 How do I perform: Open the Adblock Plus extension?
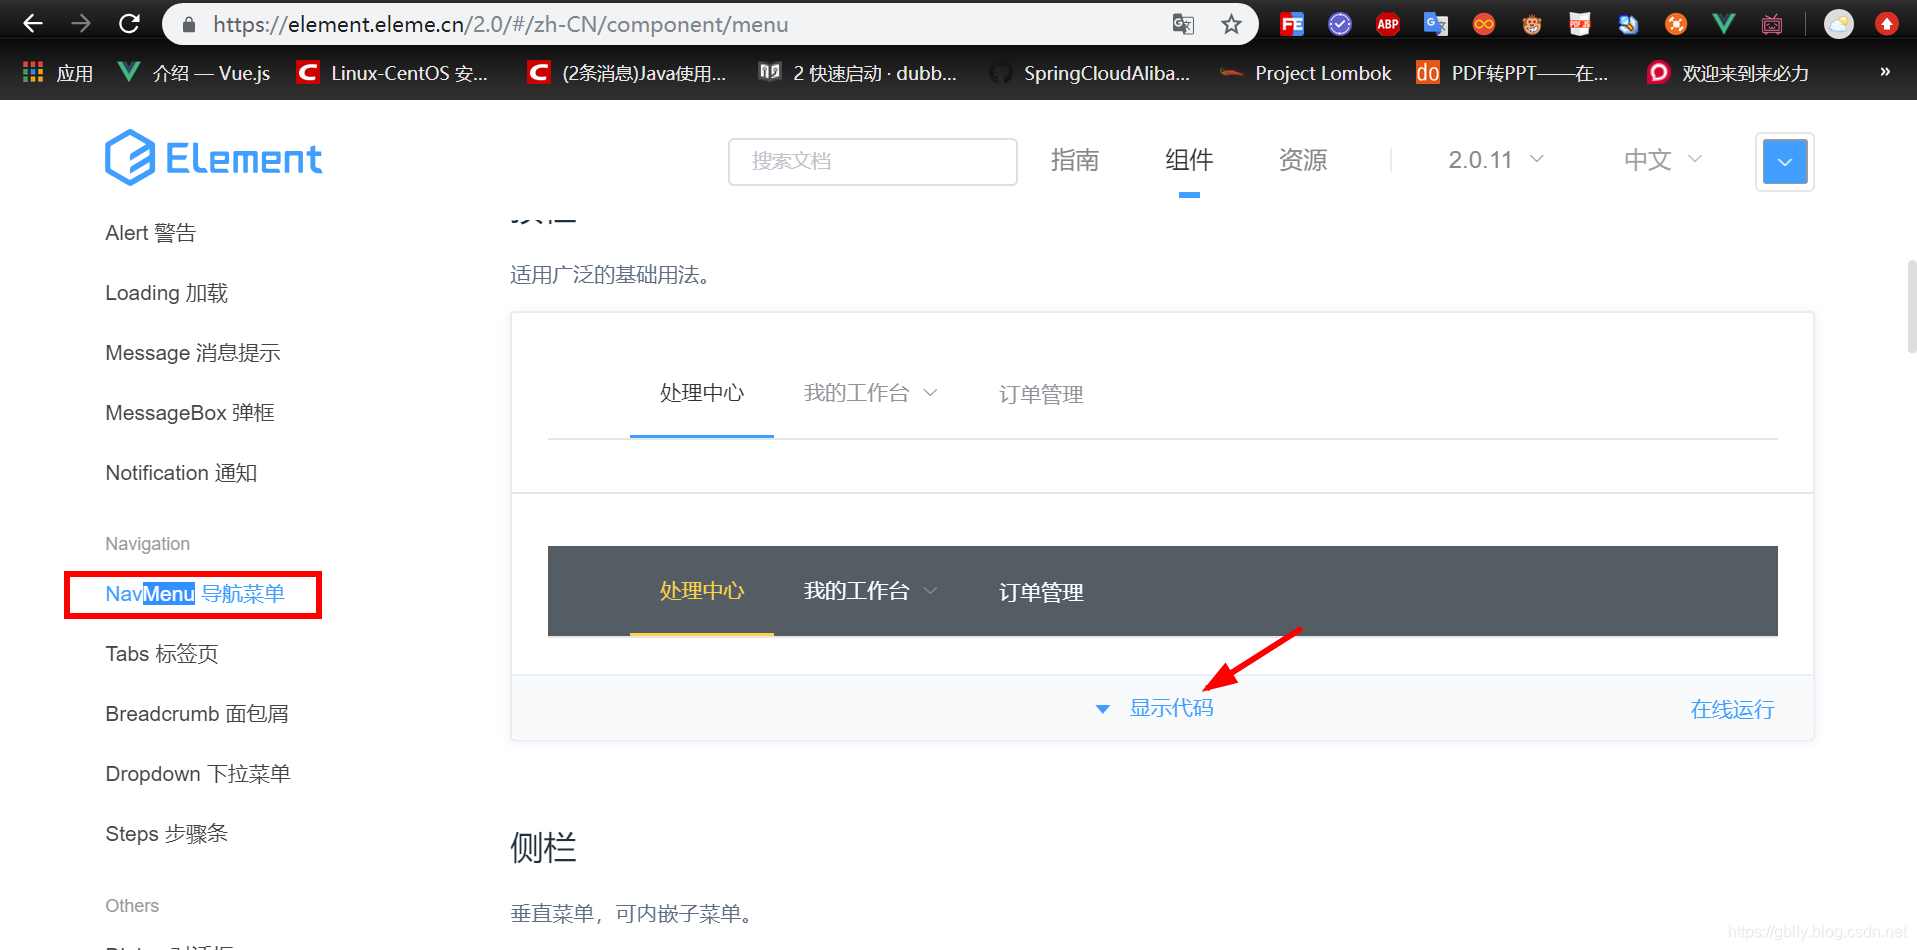(x=1387, y=23)
